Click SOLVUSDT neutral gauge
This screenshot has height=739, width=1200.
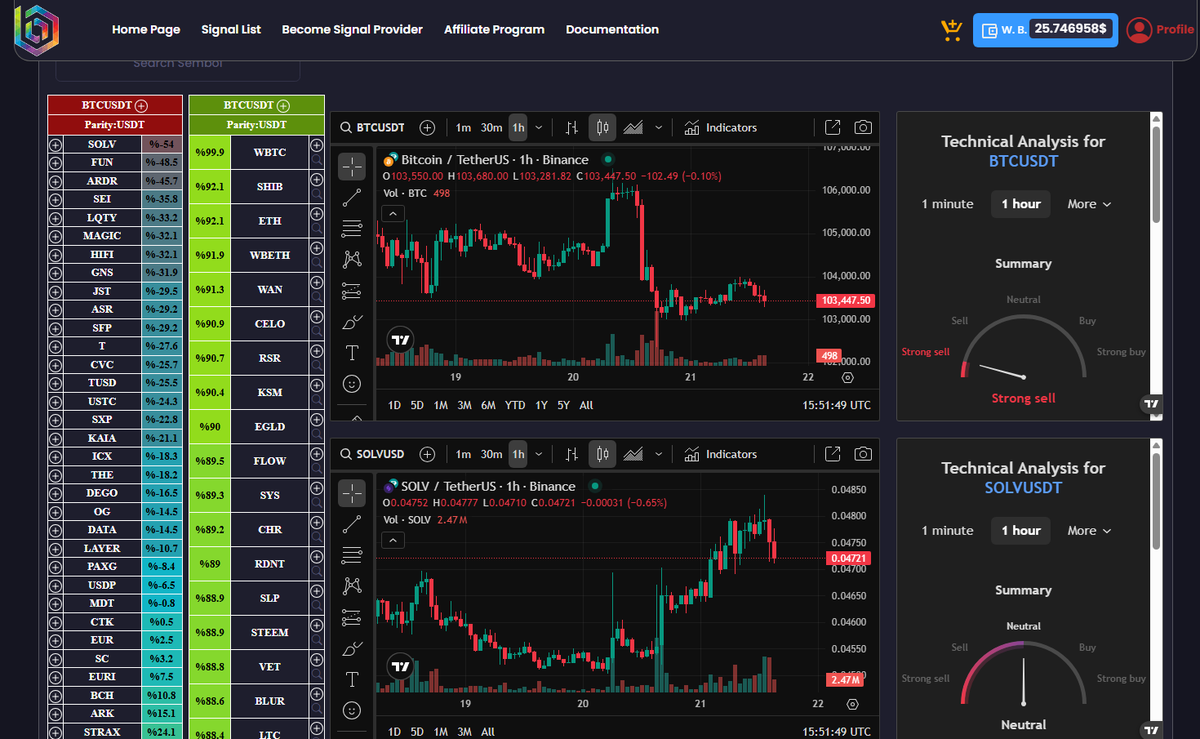click(x=1023, y=673)
